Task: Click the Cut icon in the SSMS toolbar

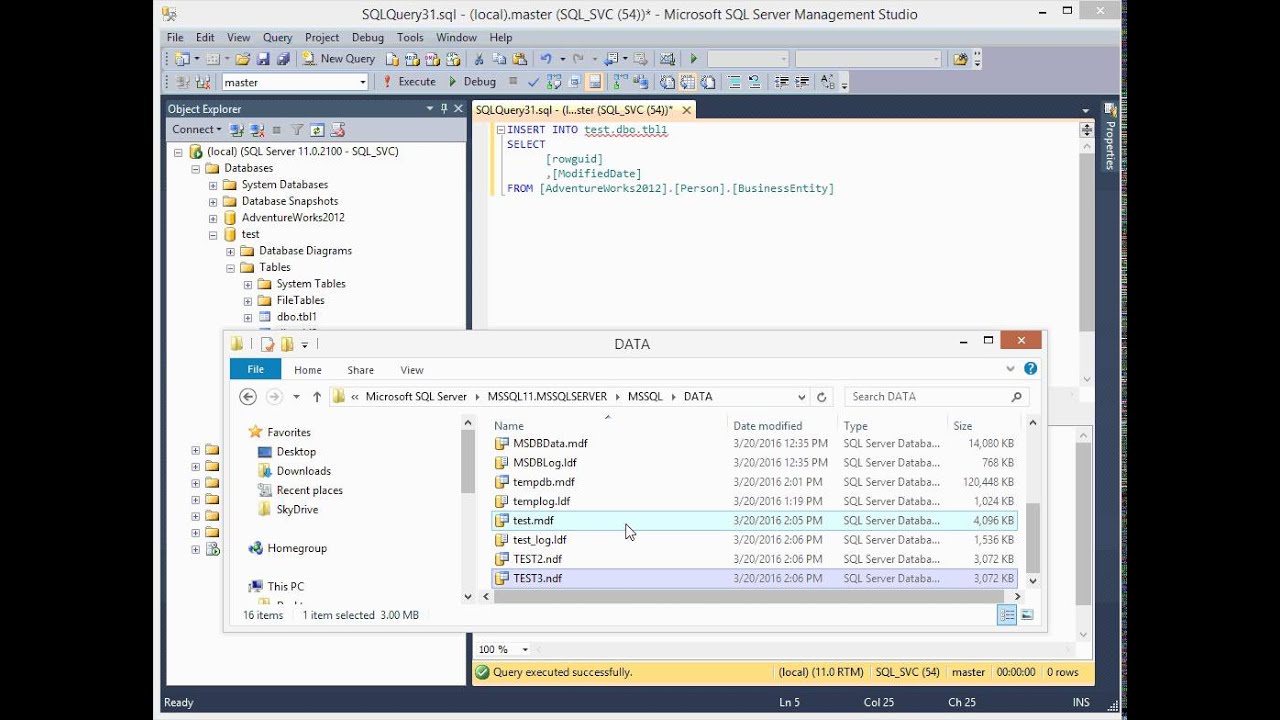Action: pyautogui.click(x=480, y=58)
